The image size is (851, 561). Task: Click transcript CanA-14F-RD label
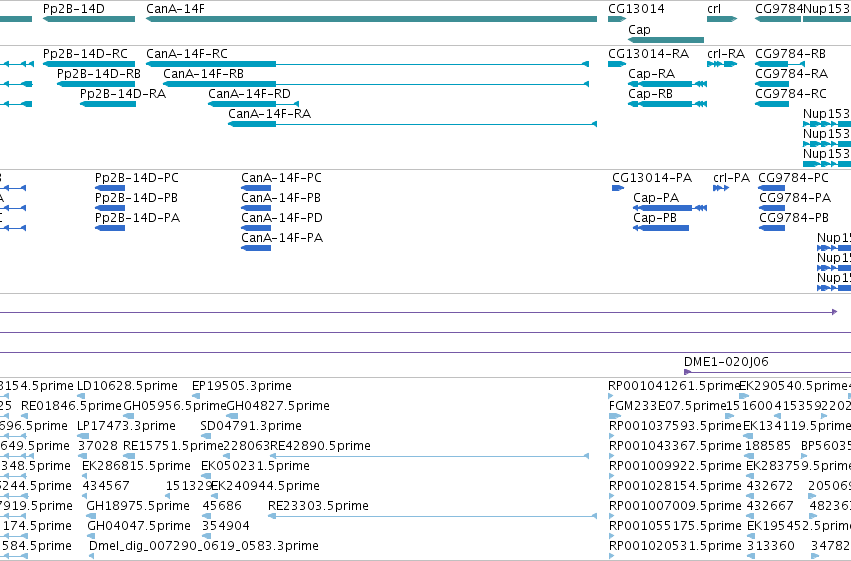coord(249,94)
